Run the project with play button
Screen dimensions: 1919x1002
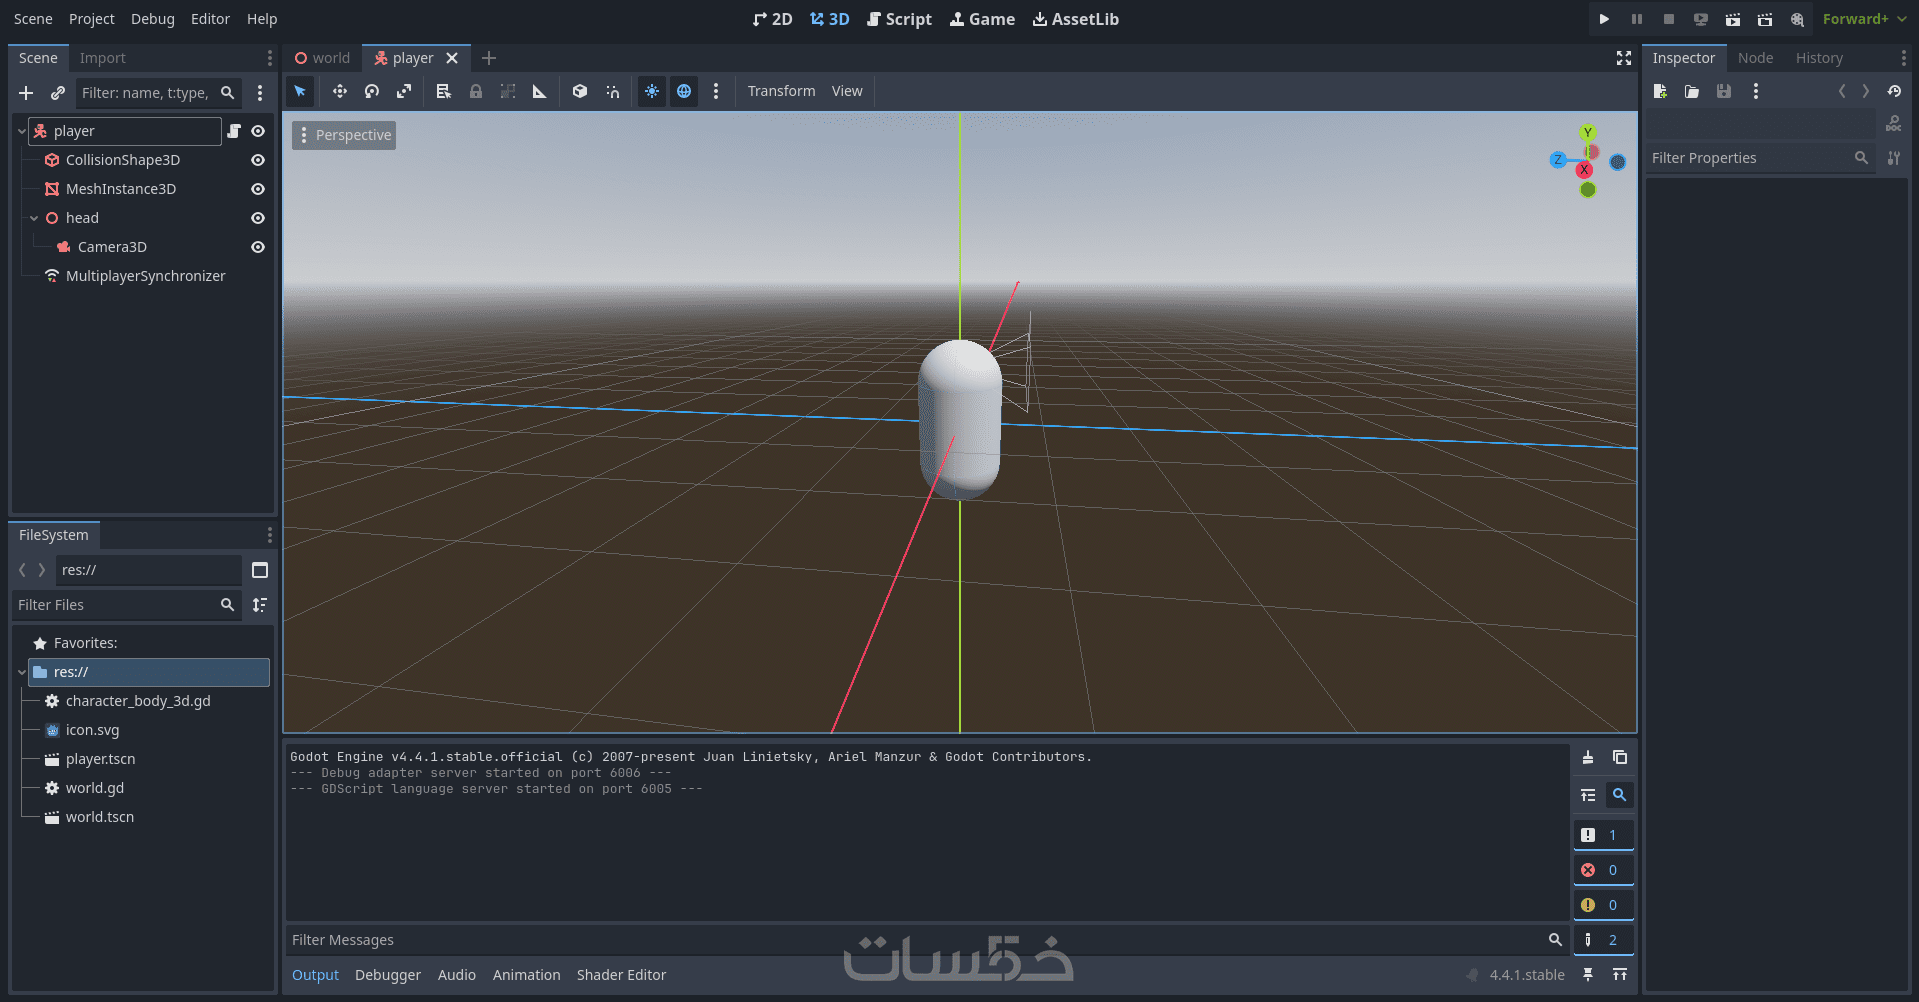pos(1604,19)
